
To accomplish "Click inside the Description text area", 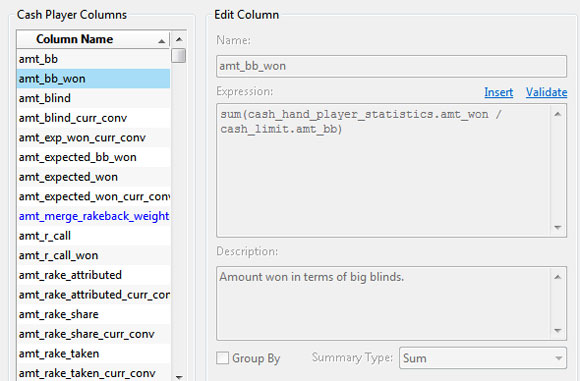I will [383, 303].
